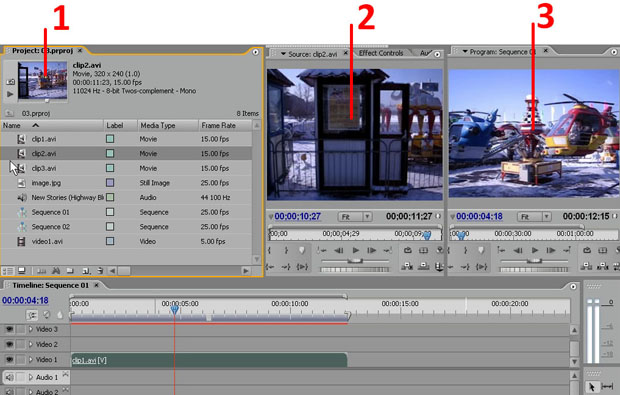620x395 pixels.
Task: Set In point in Source monitor
Action: pos(269,250)
